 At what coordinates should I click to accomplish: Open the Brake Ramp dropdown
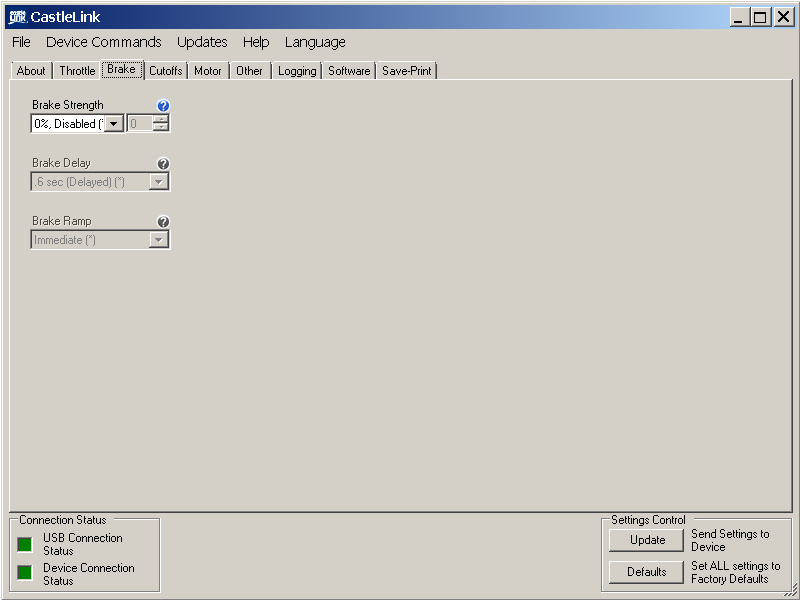[158, 240]
